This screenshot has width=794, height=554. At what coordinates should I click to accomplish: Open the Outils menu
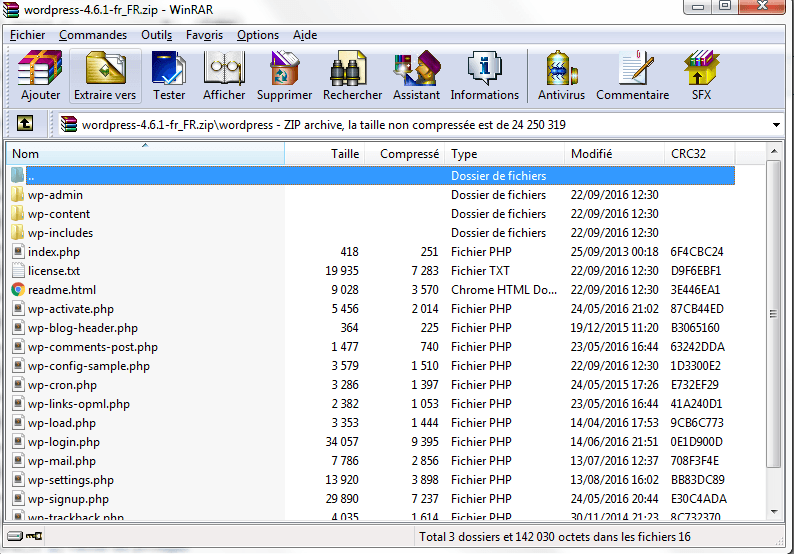pyautogui.click(x=156, y=35)
